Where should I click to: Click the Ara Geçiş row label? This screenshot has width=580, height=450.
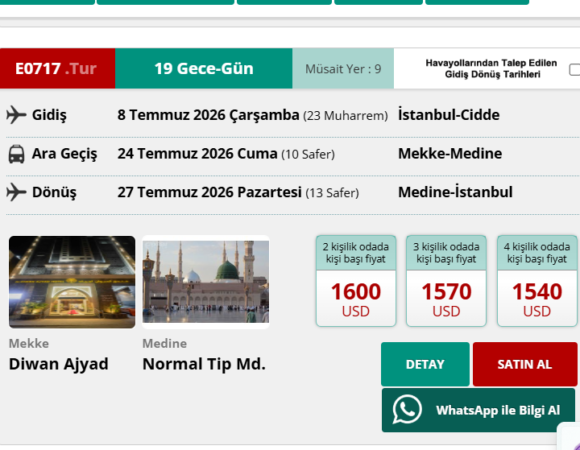click(64, 154)
